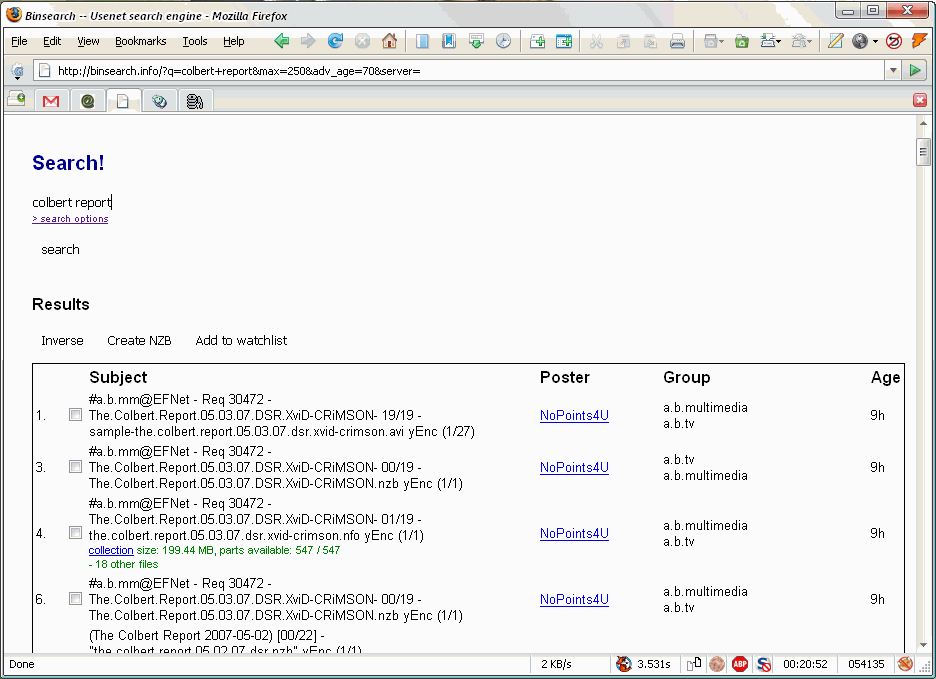This screenshot has width=936, height=679.
Task: Go to Home page icon
Action: click(389, 41)
